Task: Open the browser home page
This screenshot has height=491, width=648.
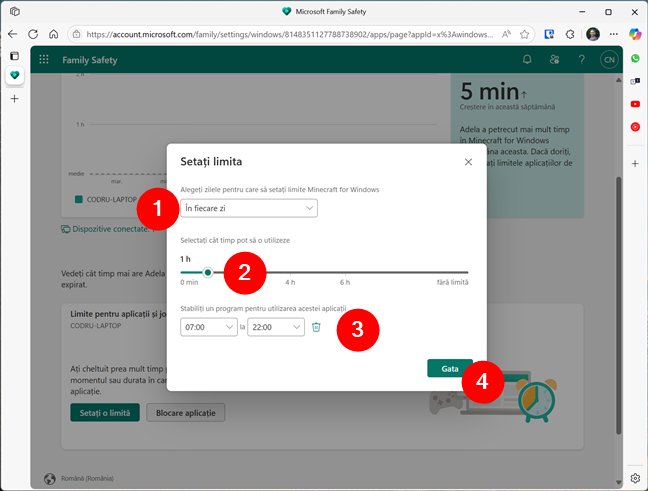Action: pos(54,34)
